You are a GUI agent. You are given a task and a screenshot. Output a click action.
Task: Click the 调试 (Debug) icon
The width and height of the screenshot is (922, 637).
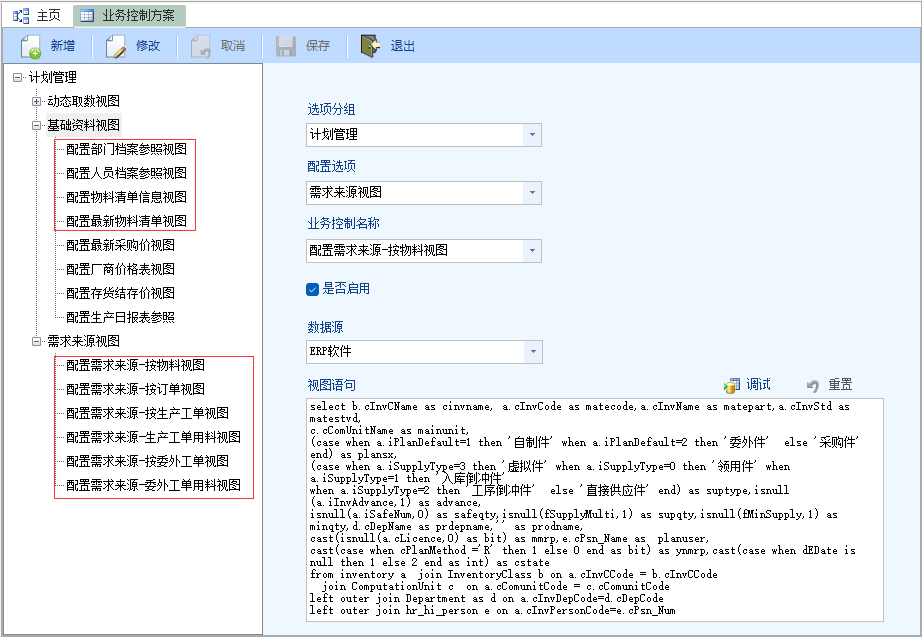click(x=732, y=385)
